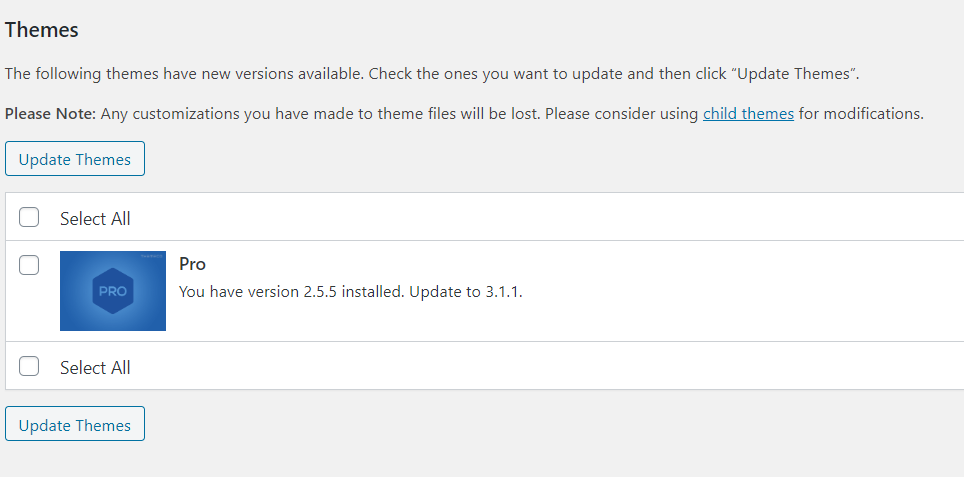
Task: Click the "for modifications" text after link
Action: [x=860, y=113]
